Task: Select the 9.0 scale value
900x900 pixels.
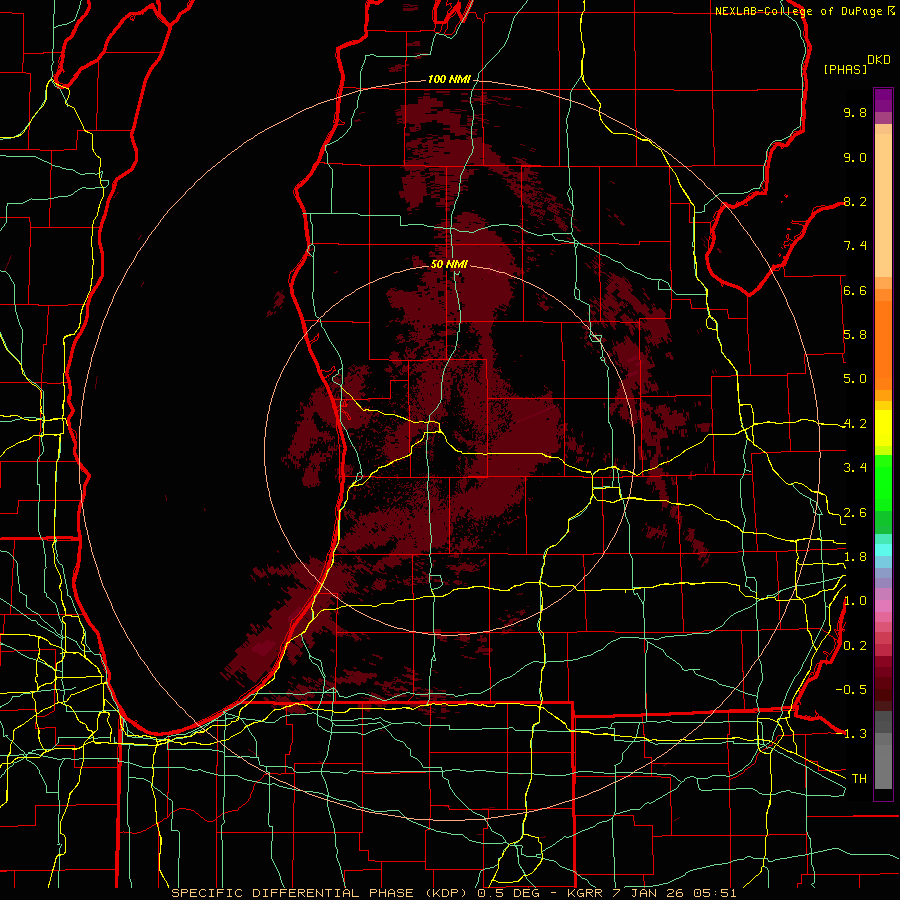Action: coord(855,157)
